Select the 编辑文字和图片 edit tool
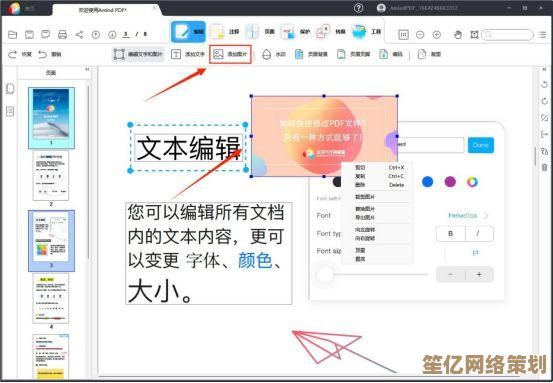Image resolution: width=553 pixels, height=383 pixels. point(138,54)
